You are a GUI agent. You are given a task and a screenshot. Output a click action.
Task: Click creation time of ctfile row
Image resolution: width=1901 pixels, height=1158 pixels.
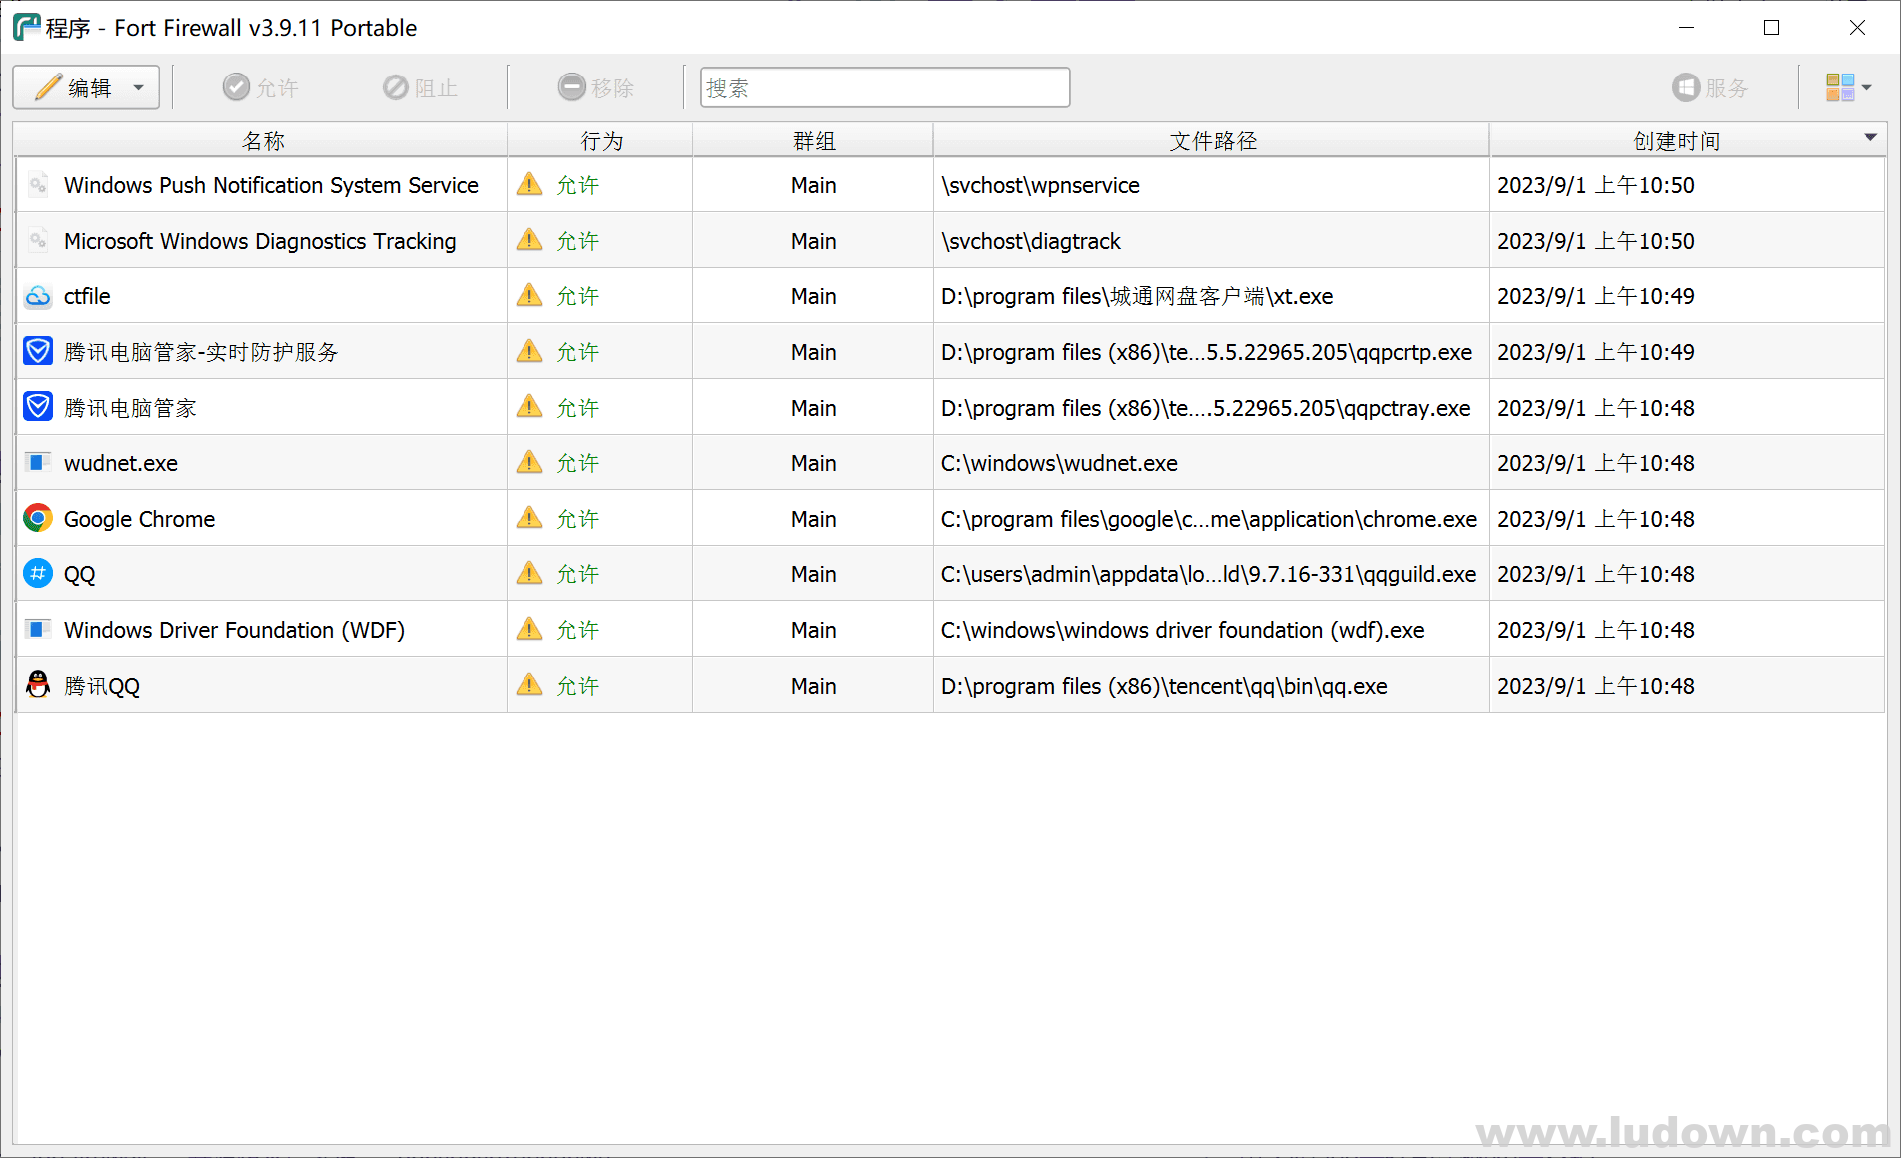[1596, 296]
